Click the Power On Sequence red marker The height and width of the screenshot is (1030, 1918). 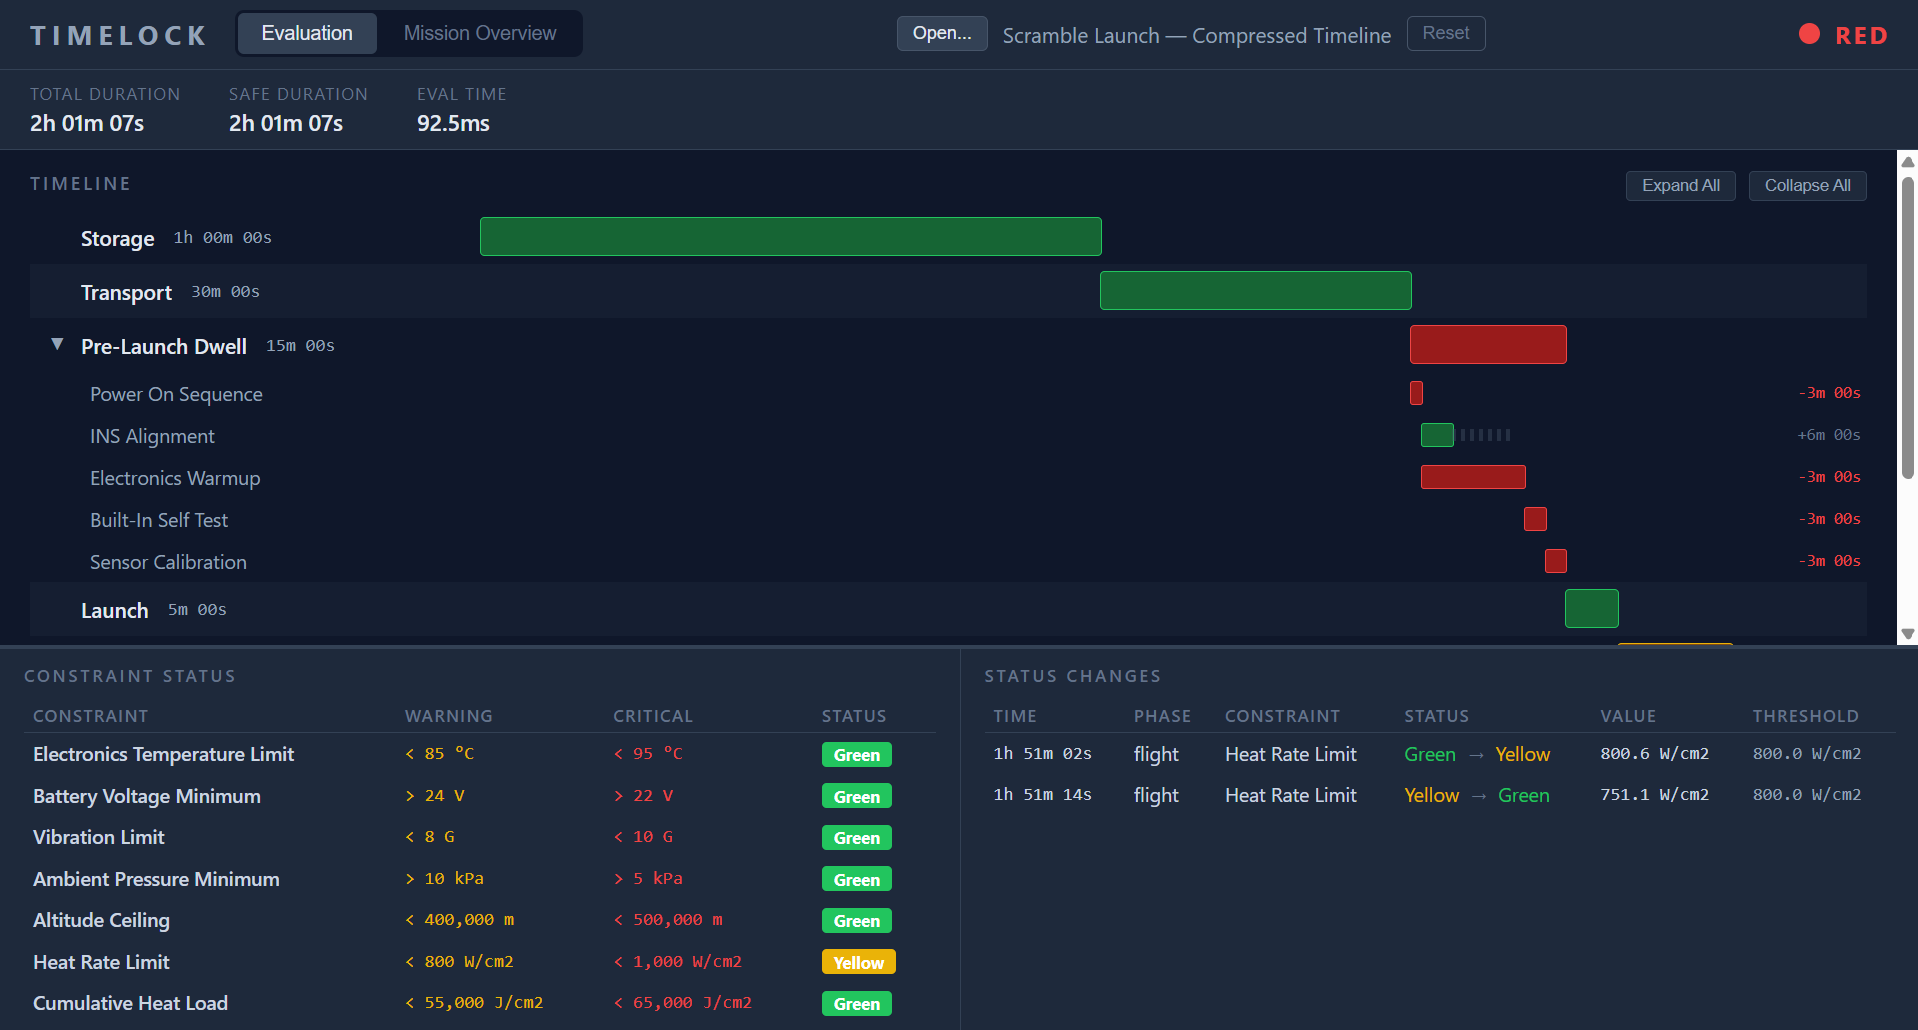click(x=1416, y=393)
